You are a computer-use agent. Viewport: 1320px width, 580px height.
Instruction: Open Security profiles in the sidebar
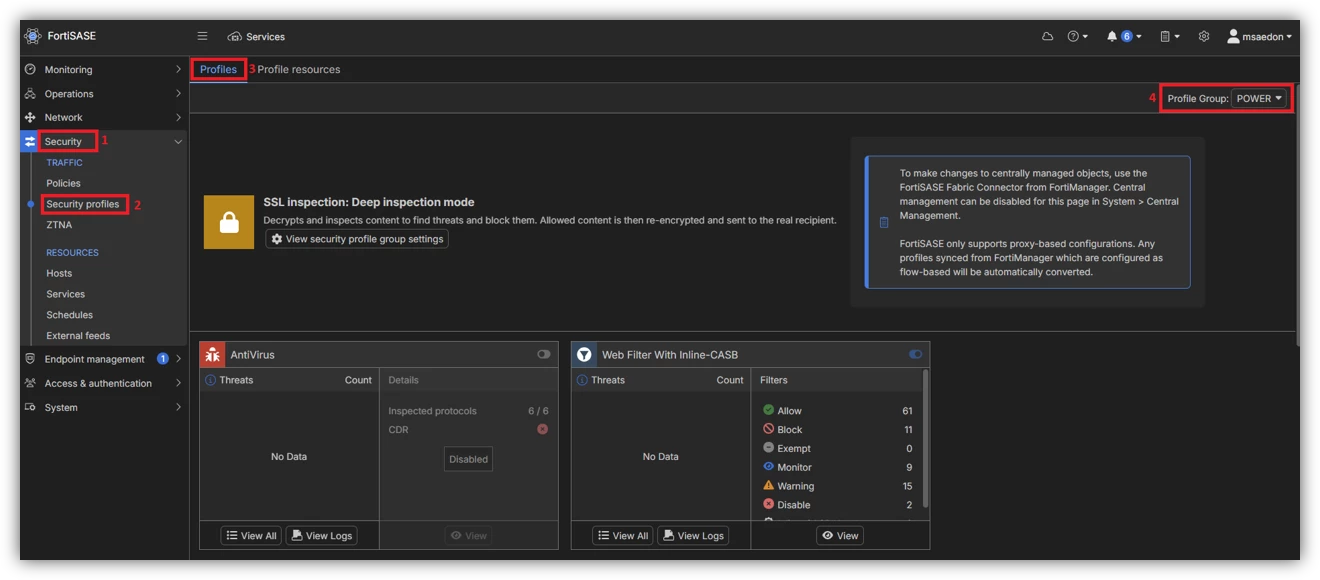click(x=83, y=204)
